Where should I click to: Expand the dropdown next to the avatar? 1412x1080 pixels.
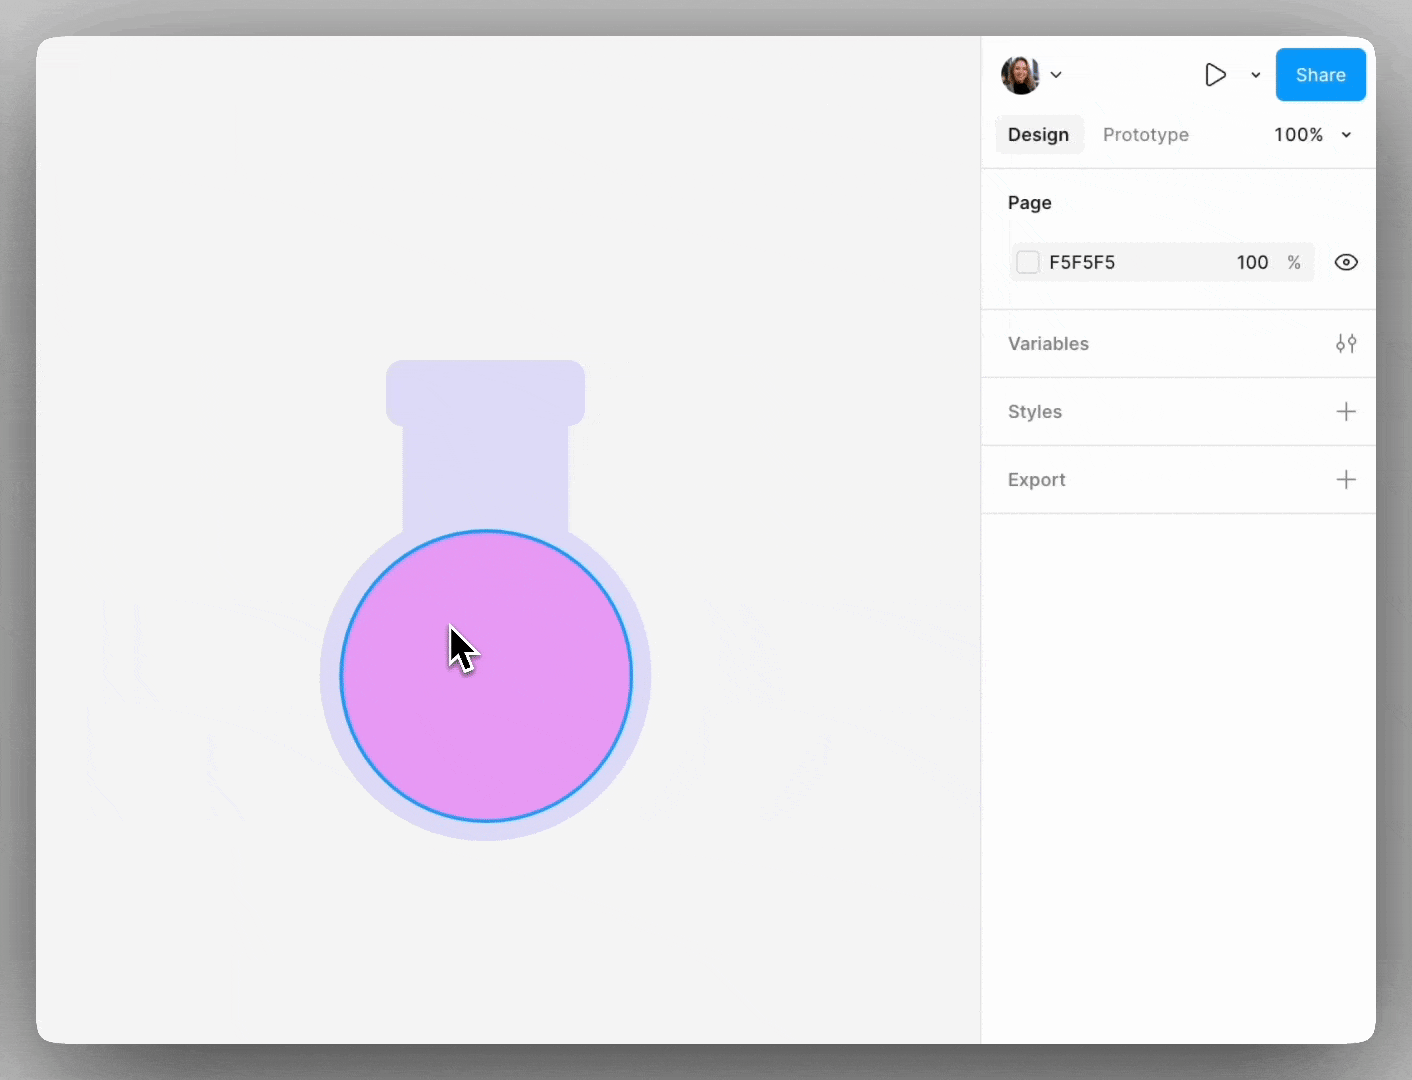pyautogui.click(x=1056, y=75)
